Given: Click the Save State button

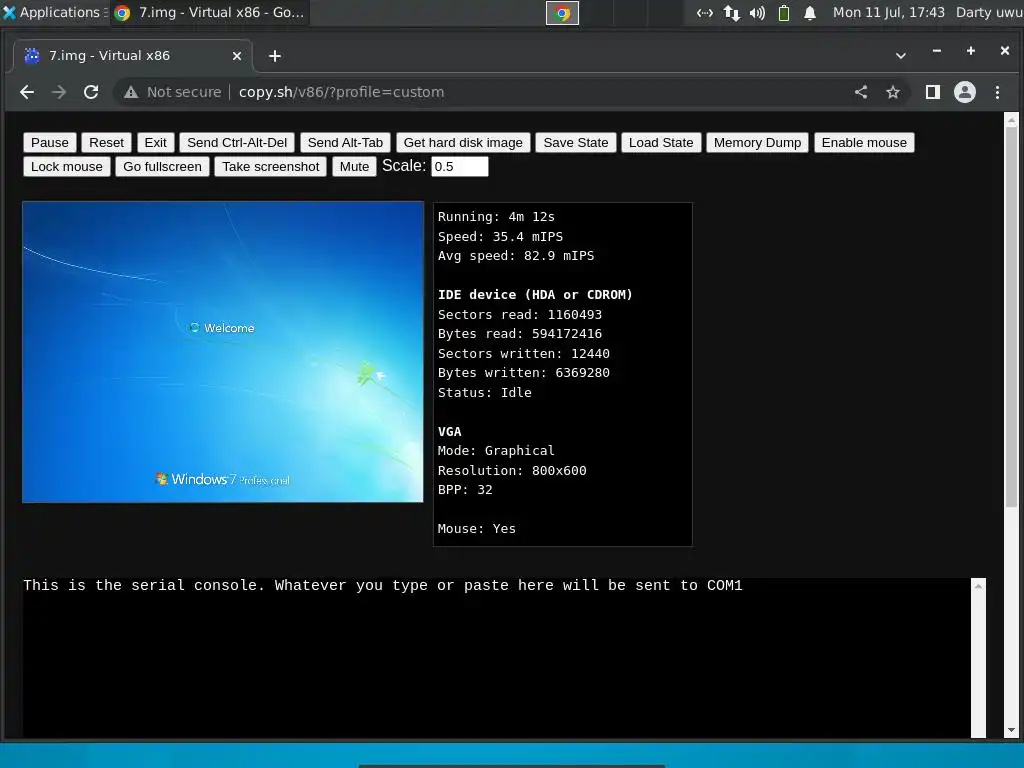Looking at the screenshot, I should pyautogui.click(x=576, y=142).
